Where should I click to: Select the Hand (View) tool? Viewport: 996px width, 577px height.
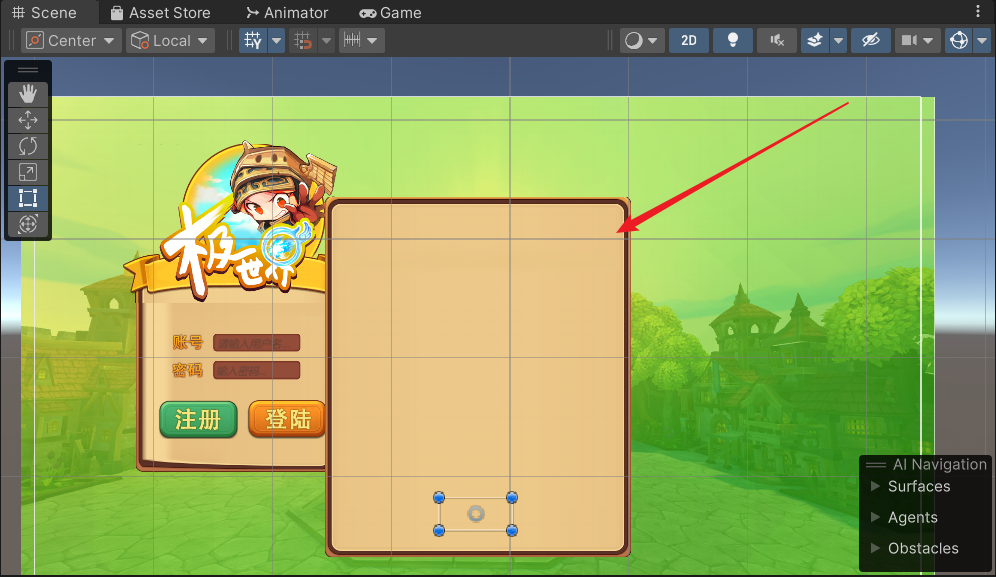click(x=28, y=94)
